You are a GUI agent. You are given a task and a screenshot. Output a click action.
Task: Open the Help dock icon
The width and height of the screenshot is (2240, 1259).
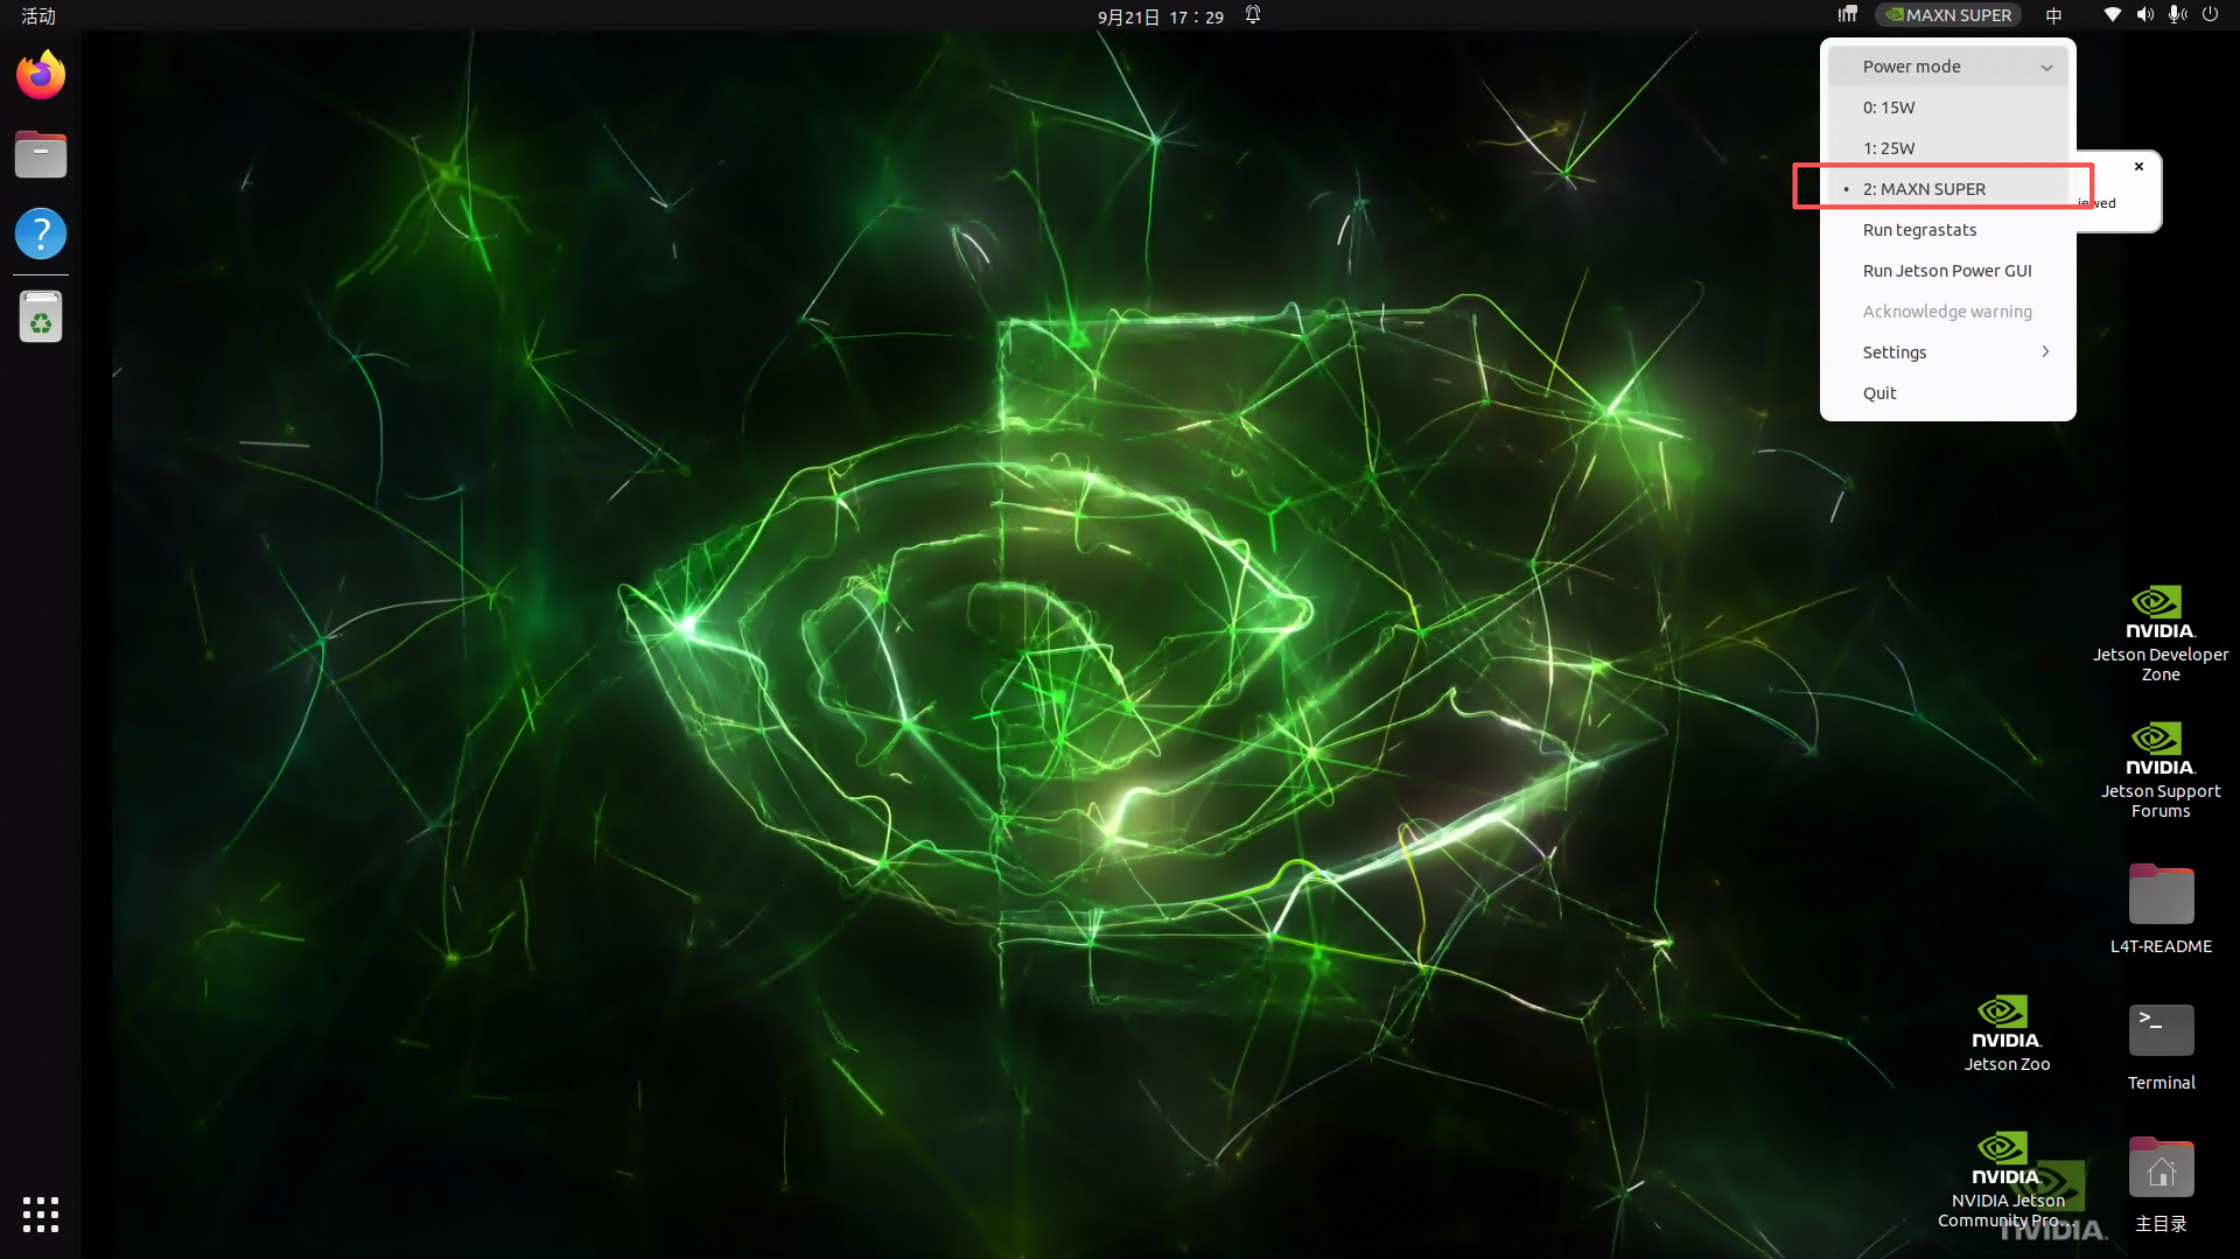pos(41,234)
